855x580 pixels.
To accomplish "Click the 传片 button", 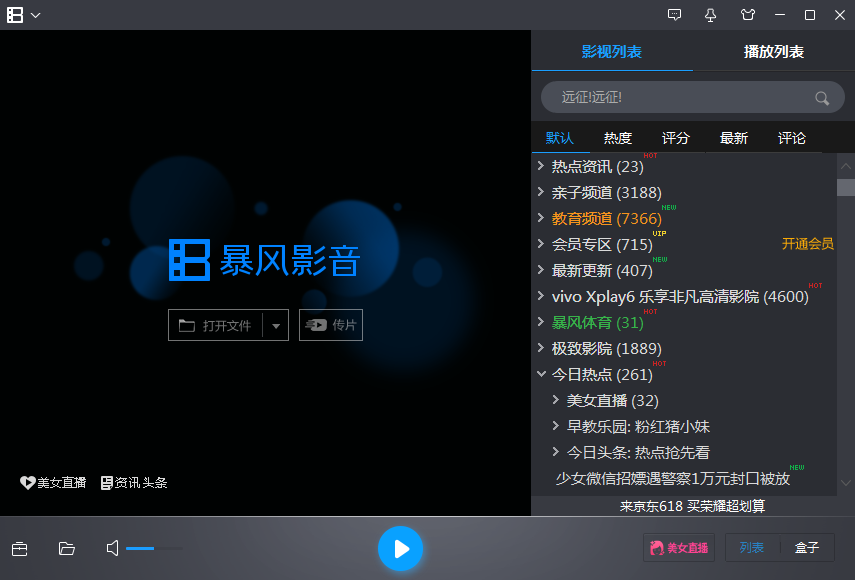I will point(331,324).
